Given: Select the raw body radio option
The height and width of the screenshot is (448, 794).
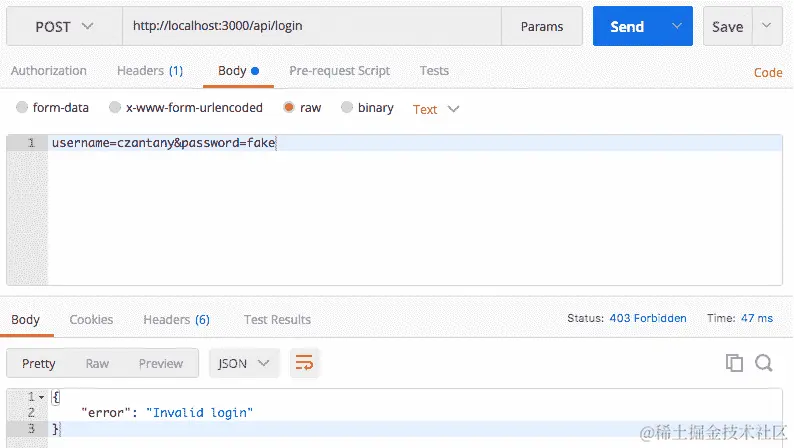Looking at the screenshot, I should pyautogui.click(x=289, y=107).
